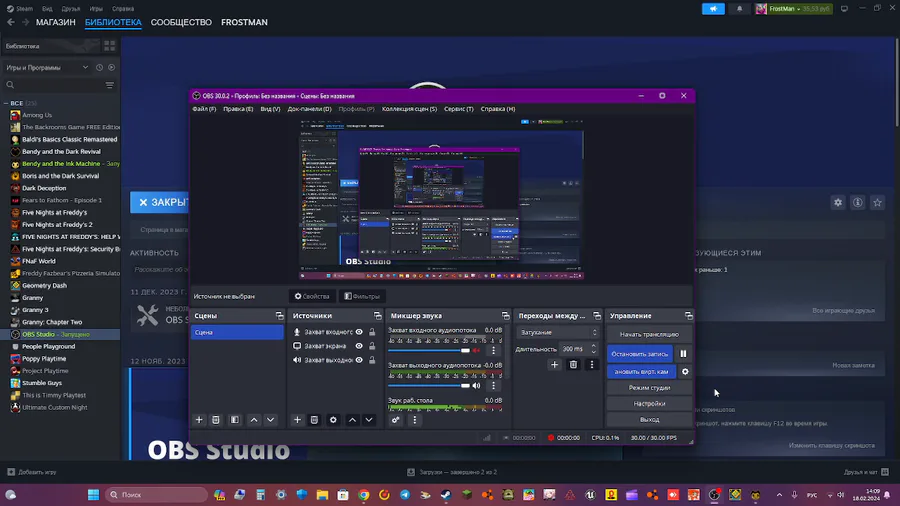Image resolution: width=900 pixels, height=506 pixels.
Task: Open options for Захват выходного аудиопотока
Action: [493, 386]
